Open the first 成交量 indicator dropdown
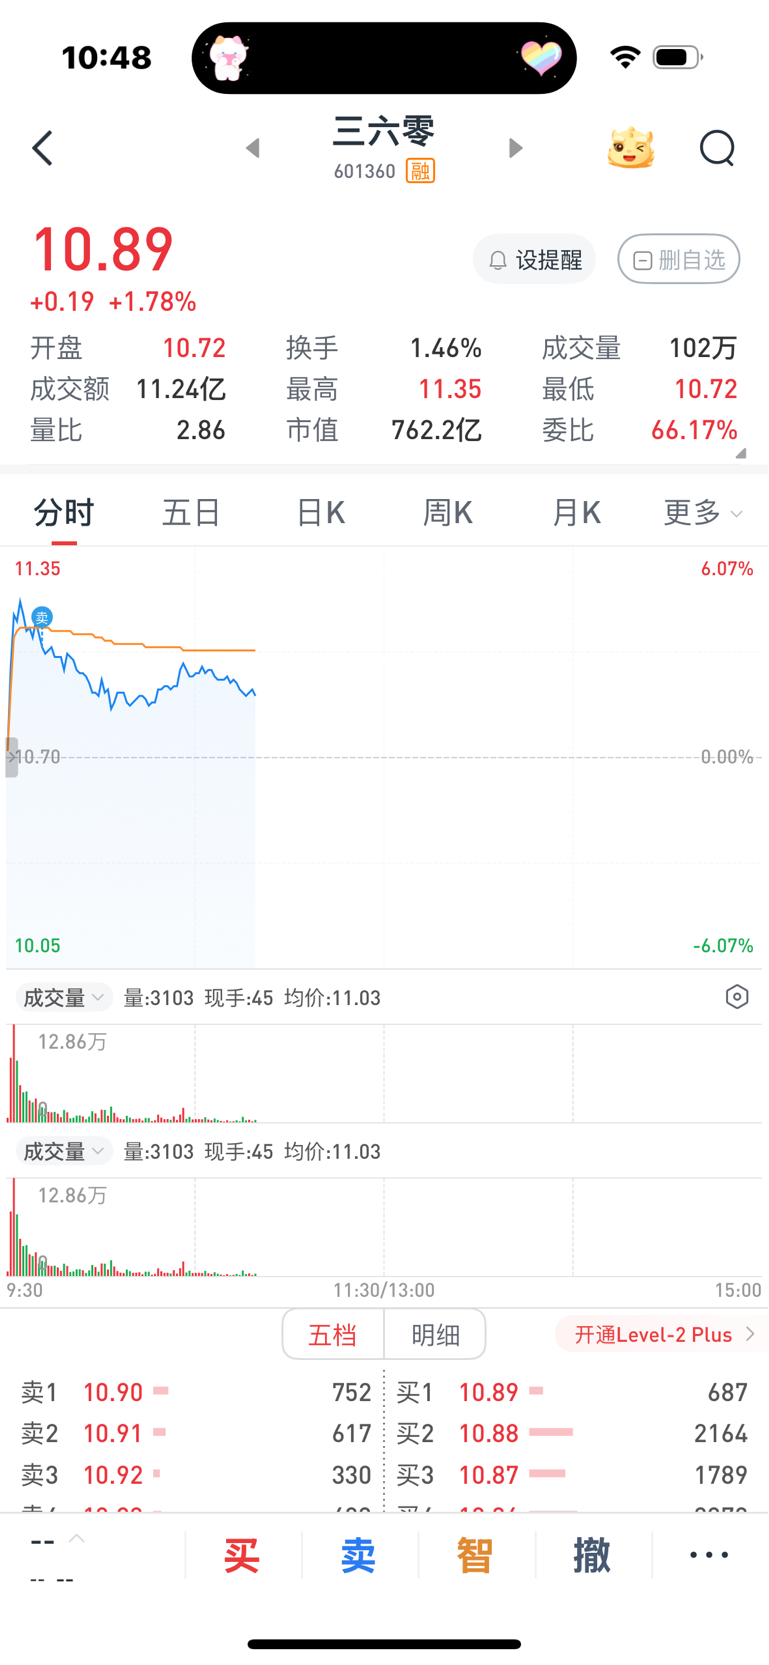This screenshot has height=1665, width=769. pyautogui.click(x=63, y=998)
